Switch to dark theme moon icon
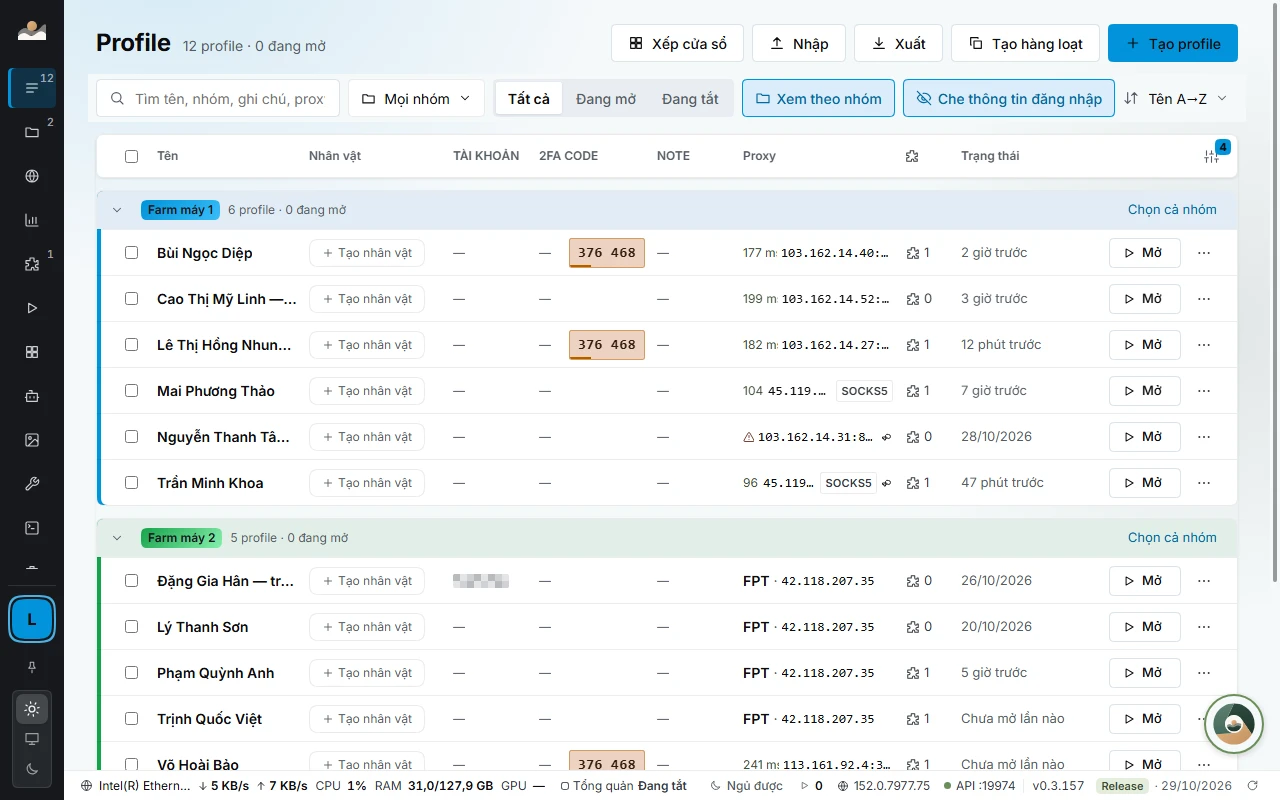 [x=32, y=768]
